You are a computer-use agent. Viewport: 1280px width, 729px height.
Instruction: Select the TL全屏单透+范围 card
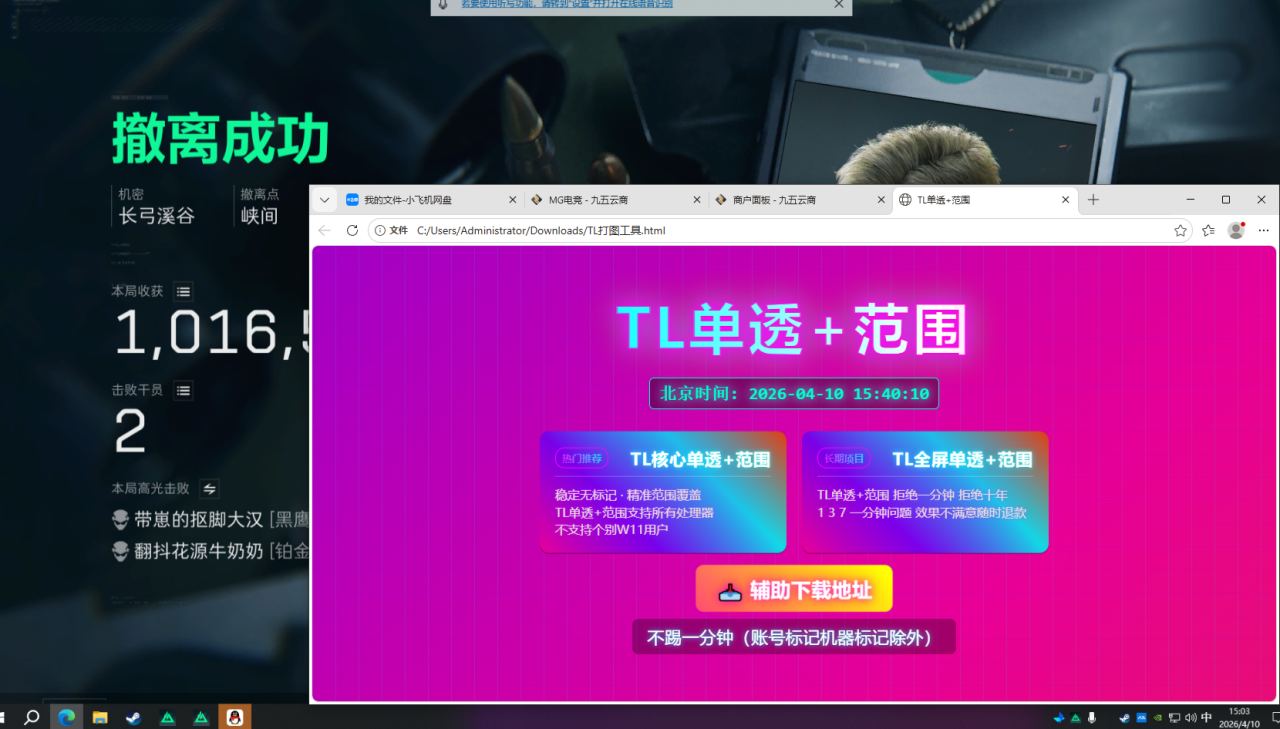pos(924,492)
